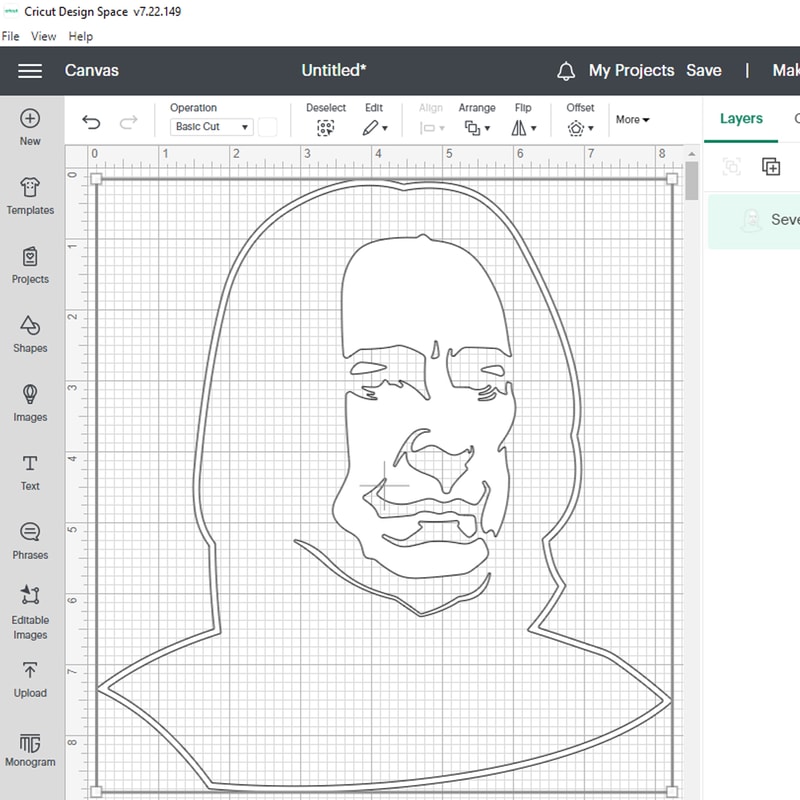The width and height of the screenshot is (800, 800).
Task: Open the hamburger main menu
Action: pyautogui.click(x=30, y=70)
